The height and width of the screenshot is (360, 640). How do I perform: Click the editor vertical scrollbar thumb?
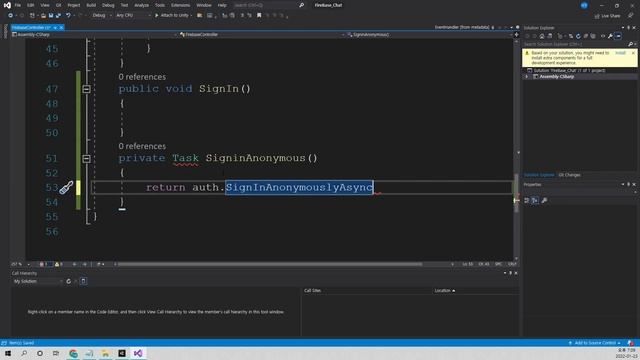pos(516,193)
